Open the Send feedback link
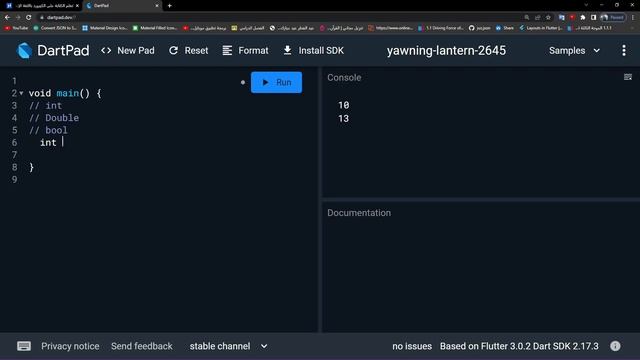 (142, 346)
